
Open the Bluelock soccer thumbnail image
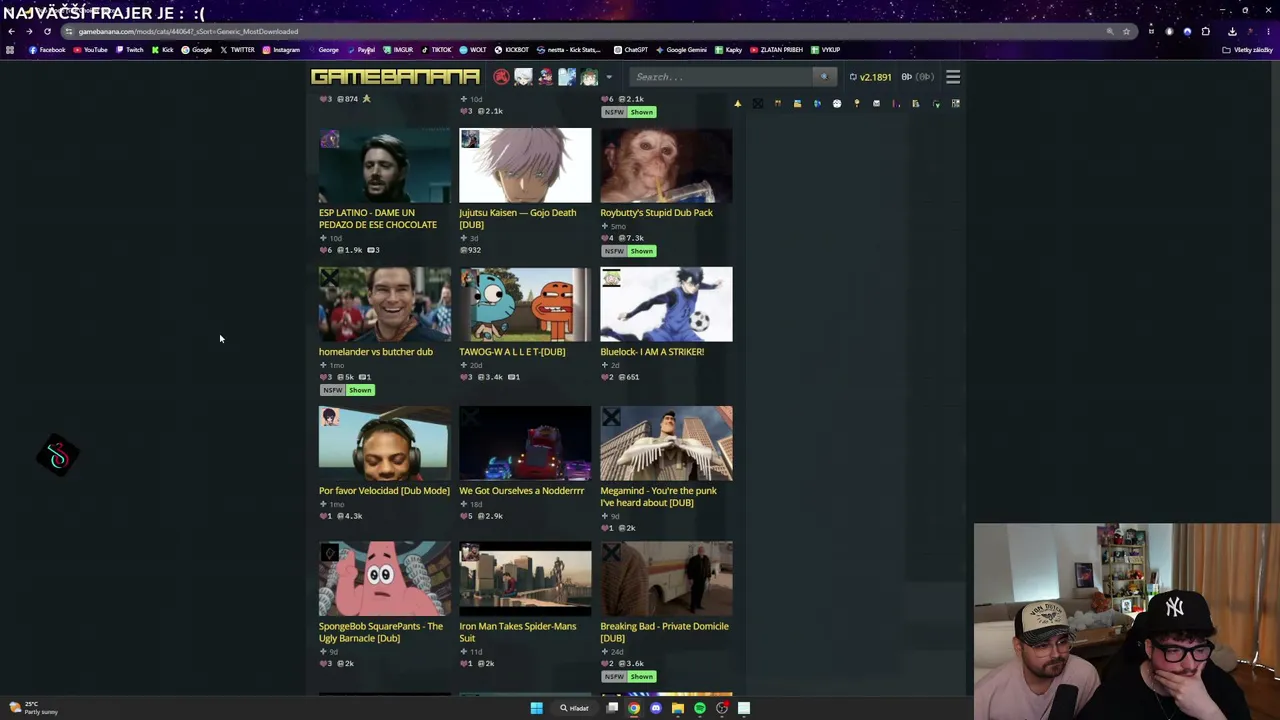tap(666, 304)
